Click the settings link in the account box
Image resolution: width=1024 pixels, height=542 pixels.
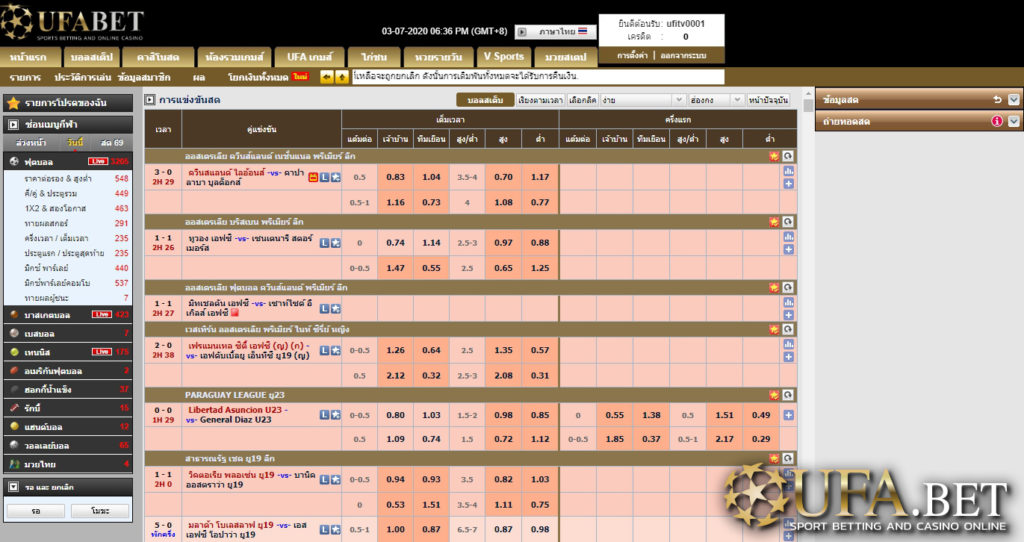click(632, 56)
